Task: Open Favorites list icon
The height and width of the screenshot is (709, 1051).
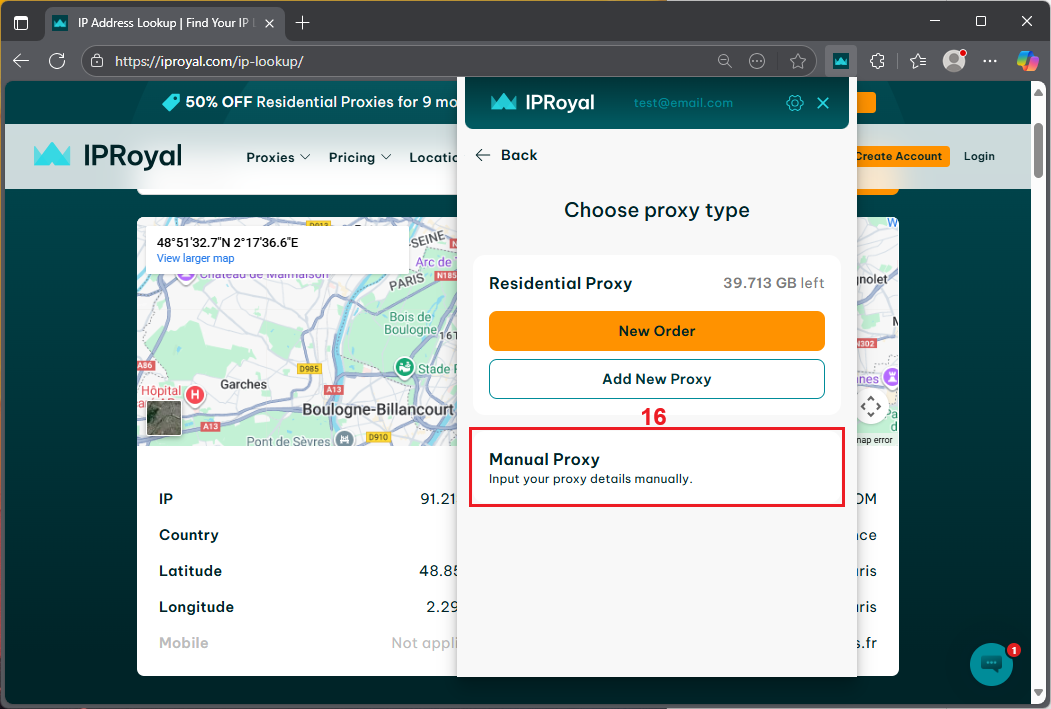Action: coord(918,61)
